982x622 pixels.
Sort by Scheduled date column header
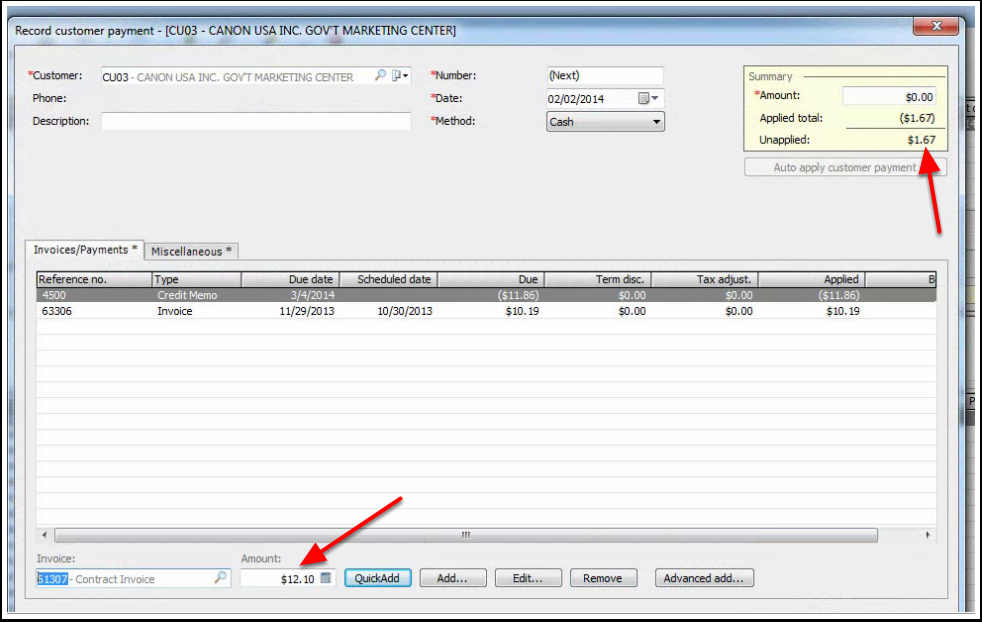[x=388, y=279]
